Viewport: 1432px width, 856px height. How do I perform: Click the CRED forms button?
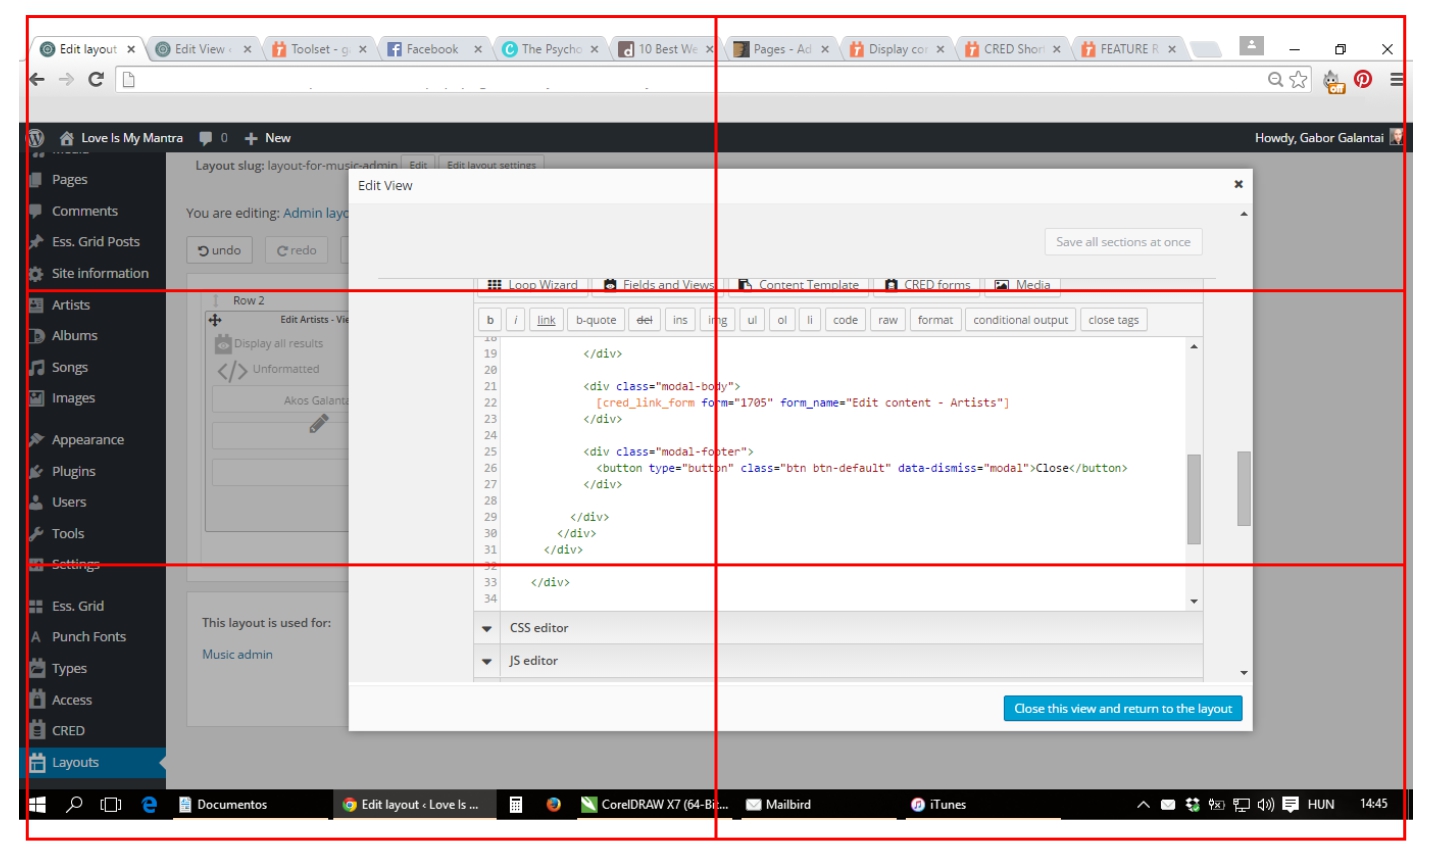coord(927,285)
